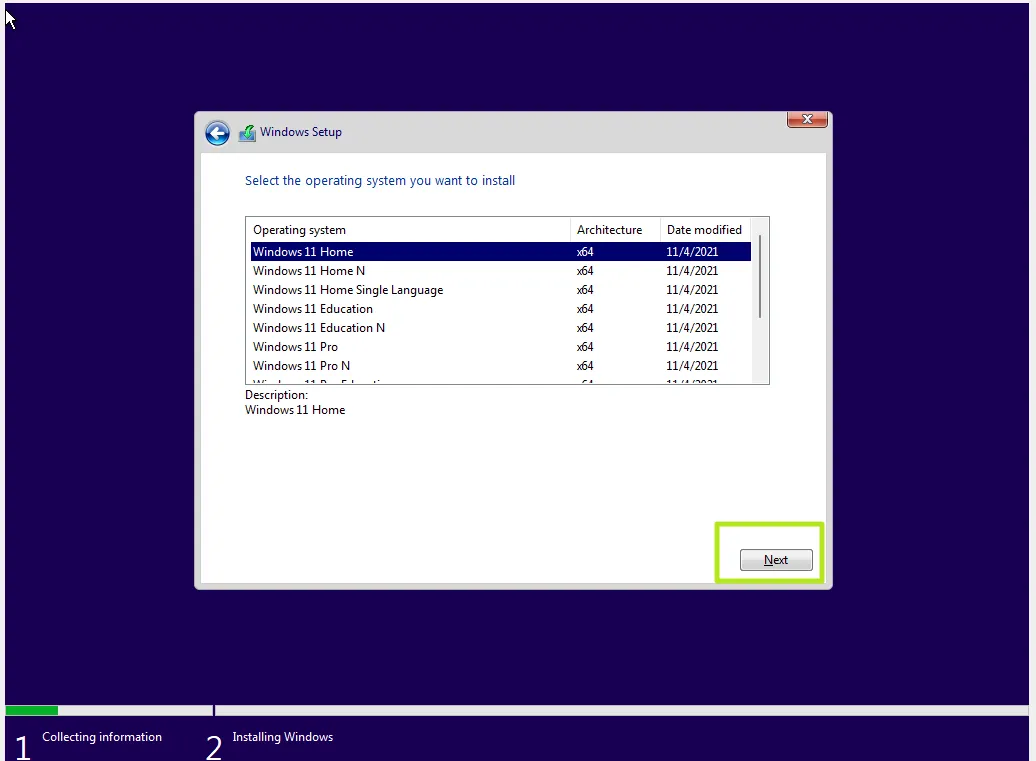Viewport: 1036px width, 761px height.
Task: Select Windows 11 Education edition
Action: click(312, 308)
